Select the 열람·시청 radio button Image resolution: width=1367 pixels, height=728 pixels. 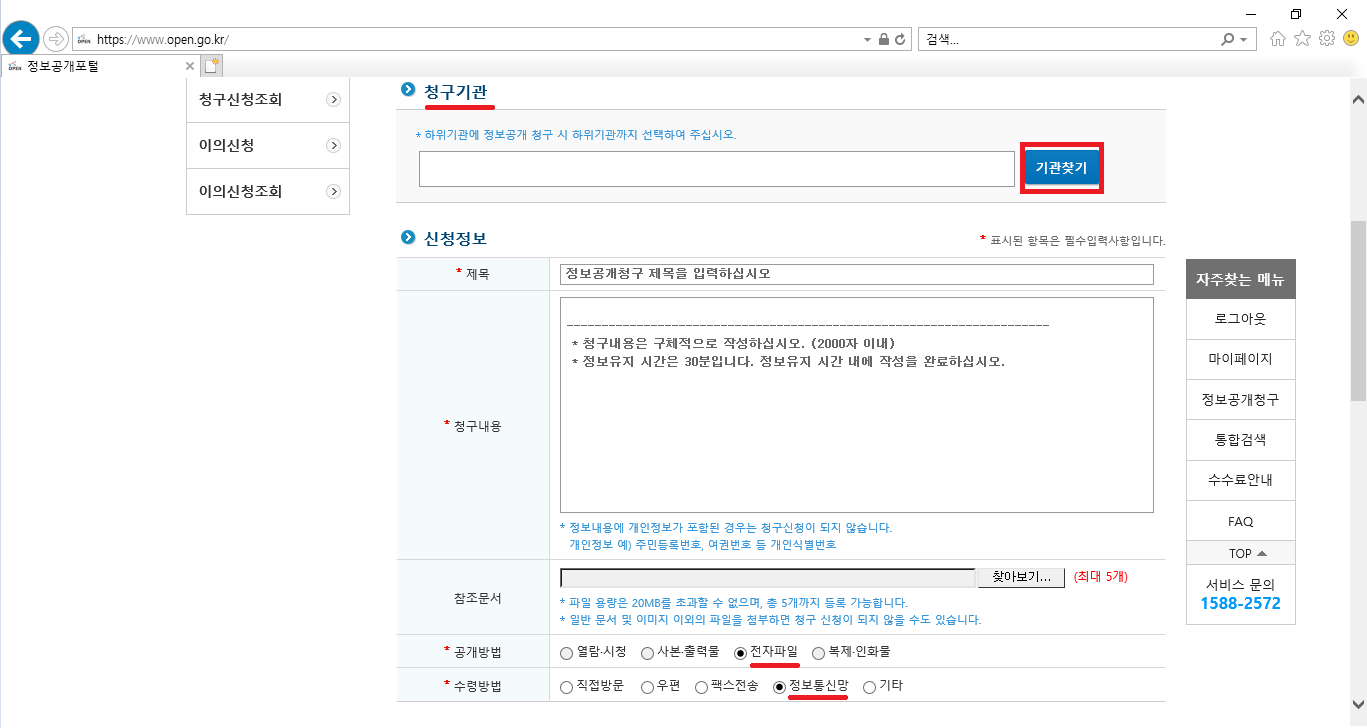[x=567, y=652]
